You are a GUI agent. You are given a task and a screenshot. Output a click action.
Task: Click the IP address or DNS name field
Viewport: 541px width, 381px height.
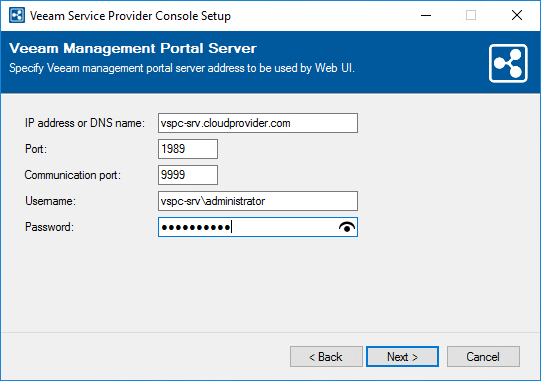[x=258, y=123]
